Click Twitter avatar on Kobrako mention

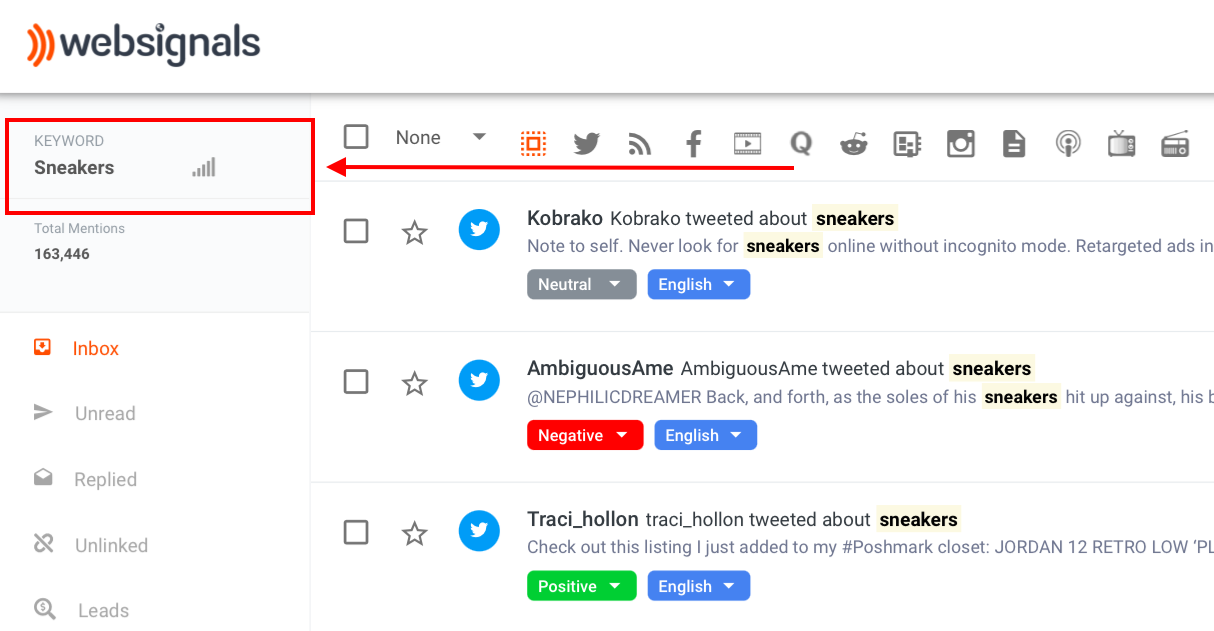click(x=479, y=230)
